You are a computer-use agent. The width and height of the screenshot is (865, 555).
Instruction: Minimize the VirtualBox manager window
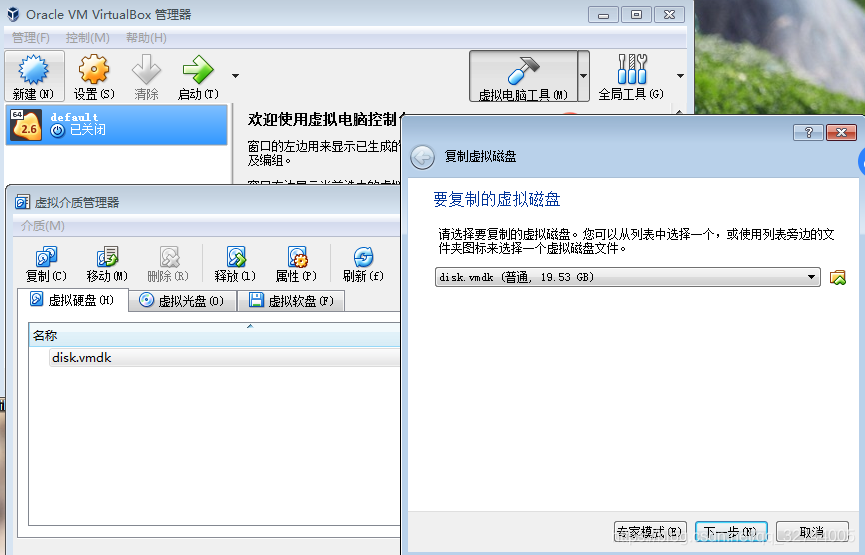604,14
